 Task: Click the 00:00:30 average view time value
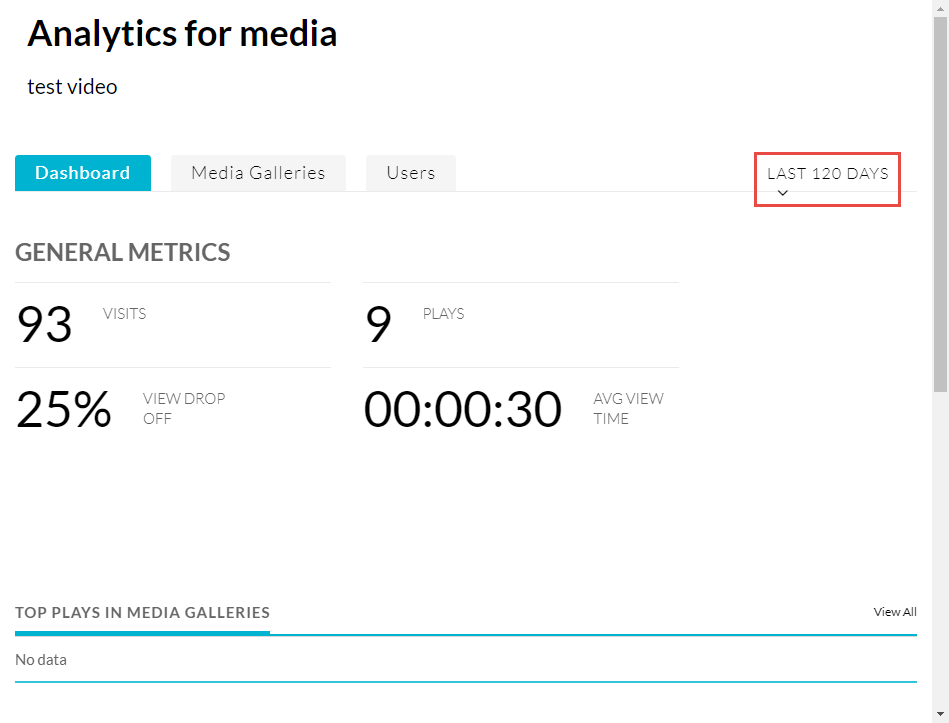462,409
